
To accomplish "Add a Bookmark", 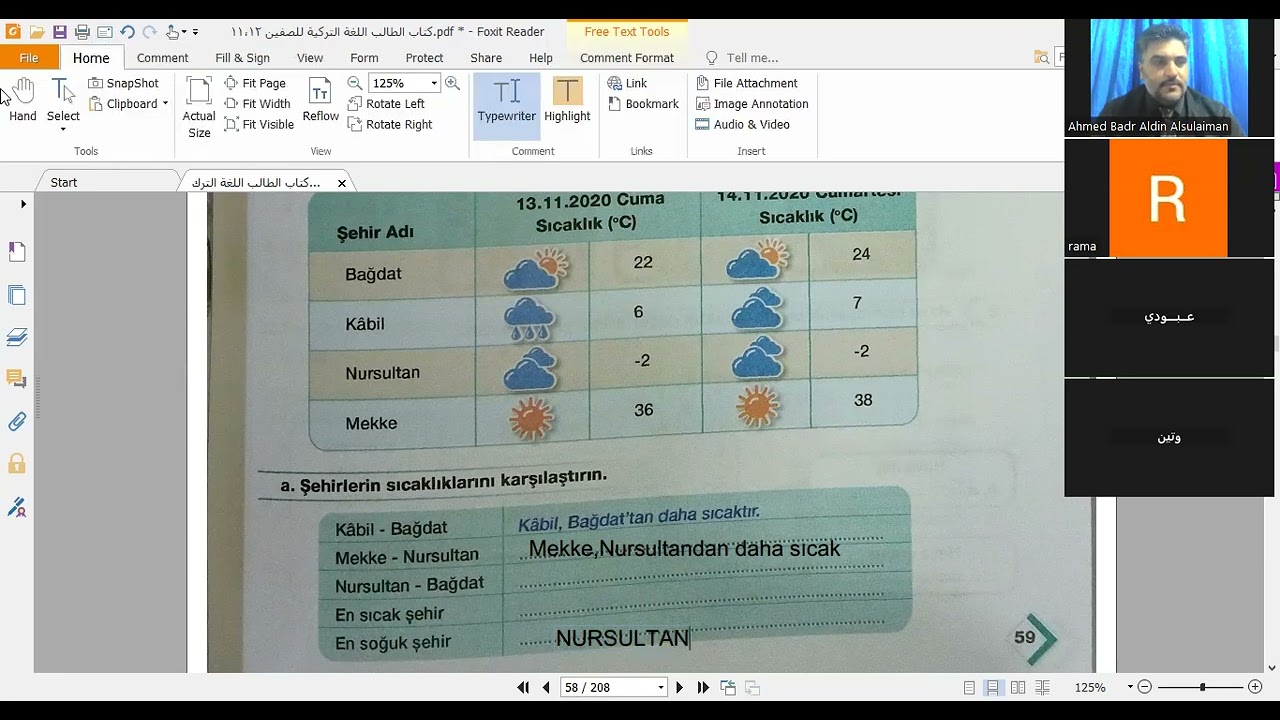I will pos(643,104).
